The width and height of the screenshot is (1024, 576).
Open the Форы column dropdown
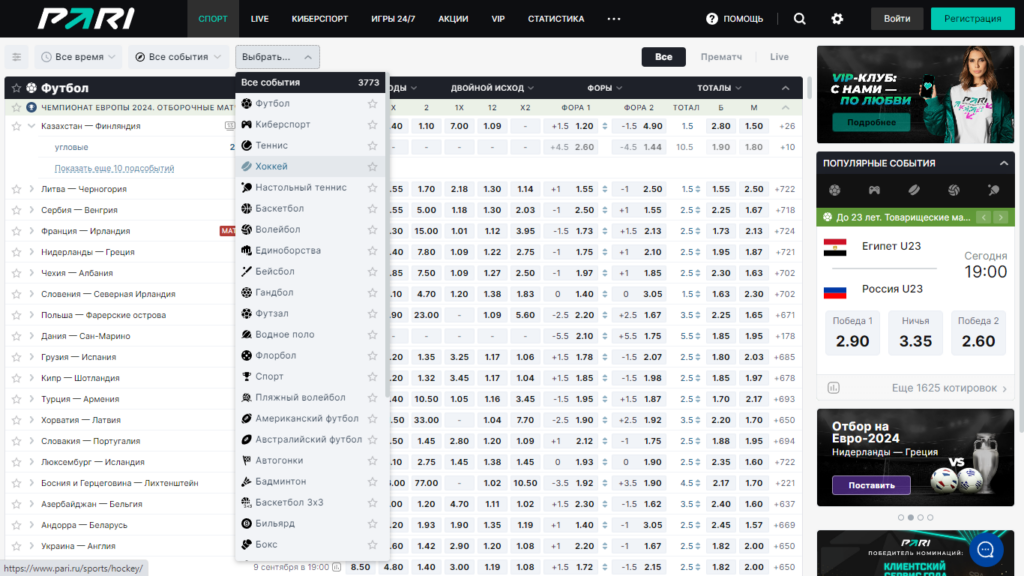click(x=604, y=88)
